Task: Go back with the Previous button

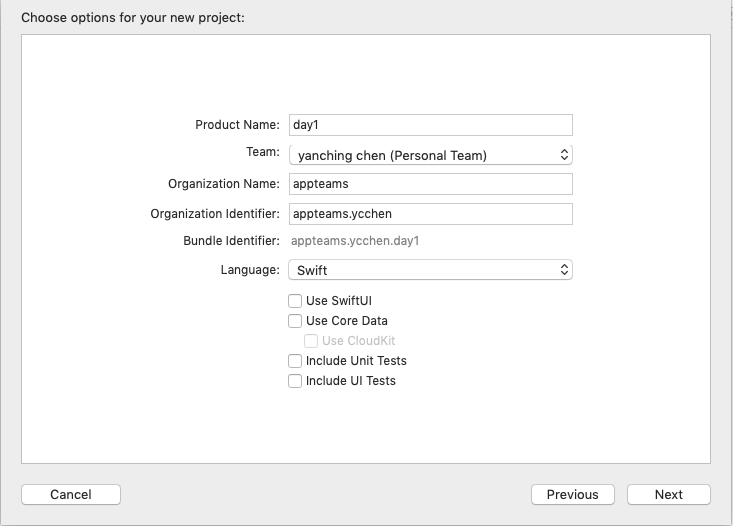Action: (x=573, y=494)
